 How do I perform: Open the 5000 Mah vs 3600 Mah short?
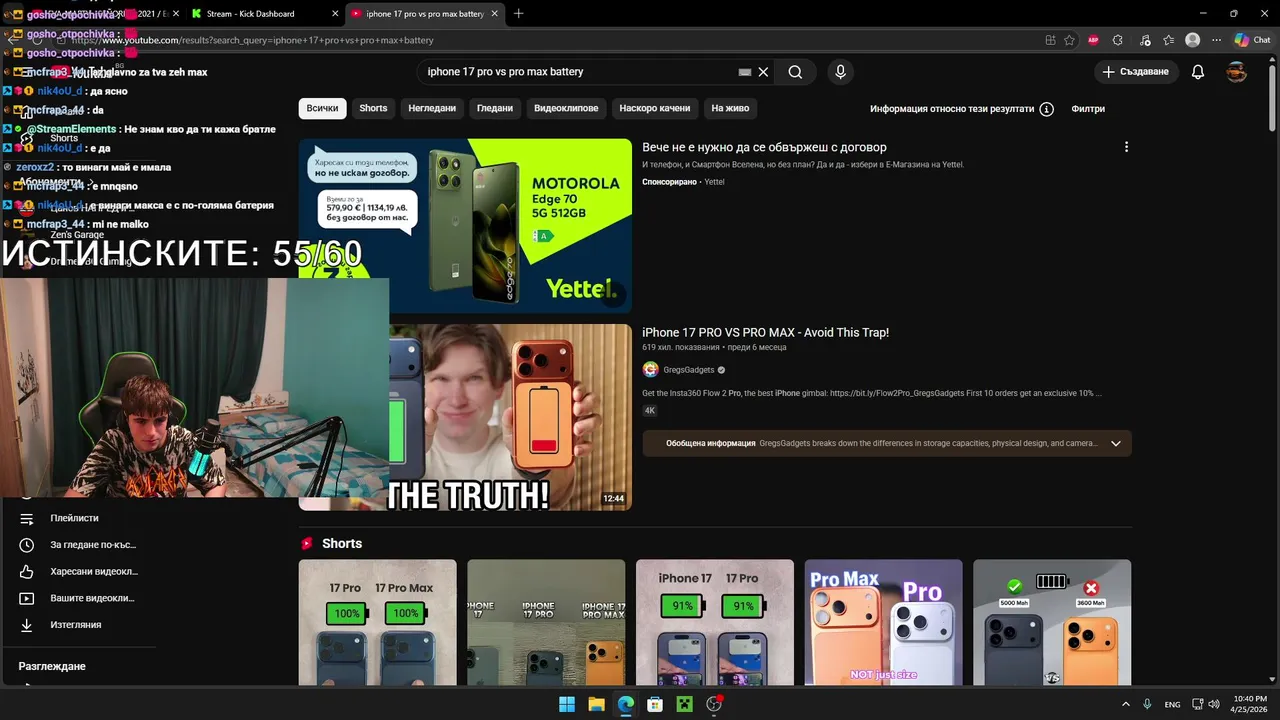pos(1052,622)
